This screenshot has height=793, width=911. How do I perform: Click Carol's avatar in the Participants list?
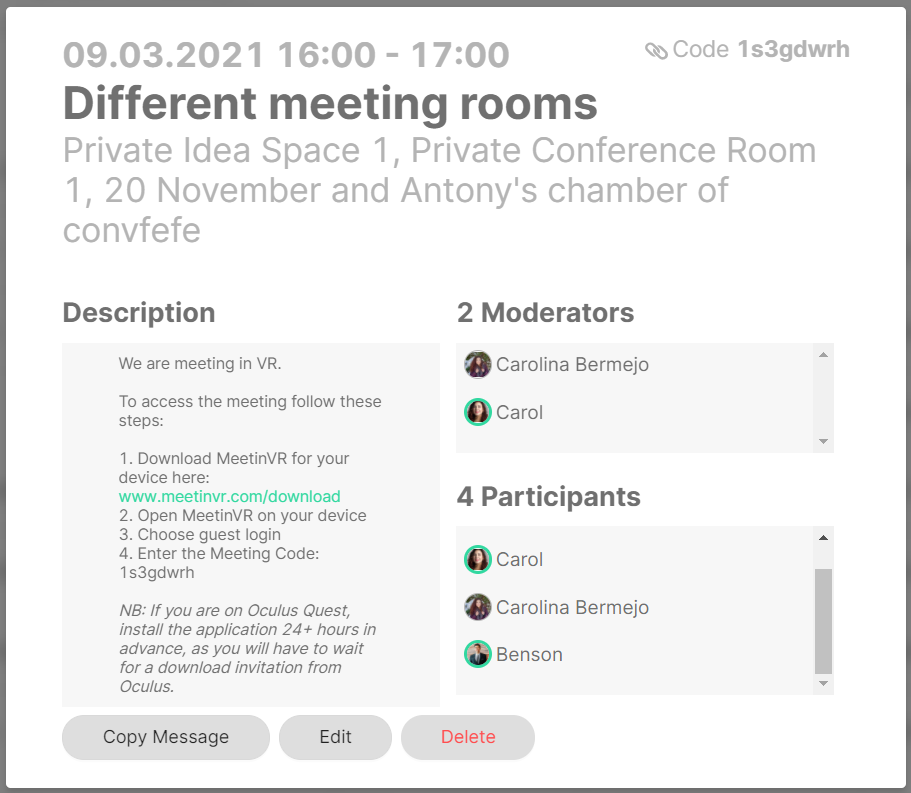478,559
